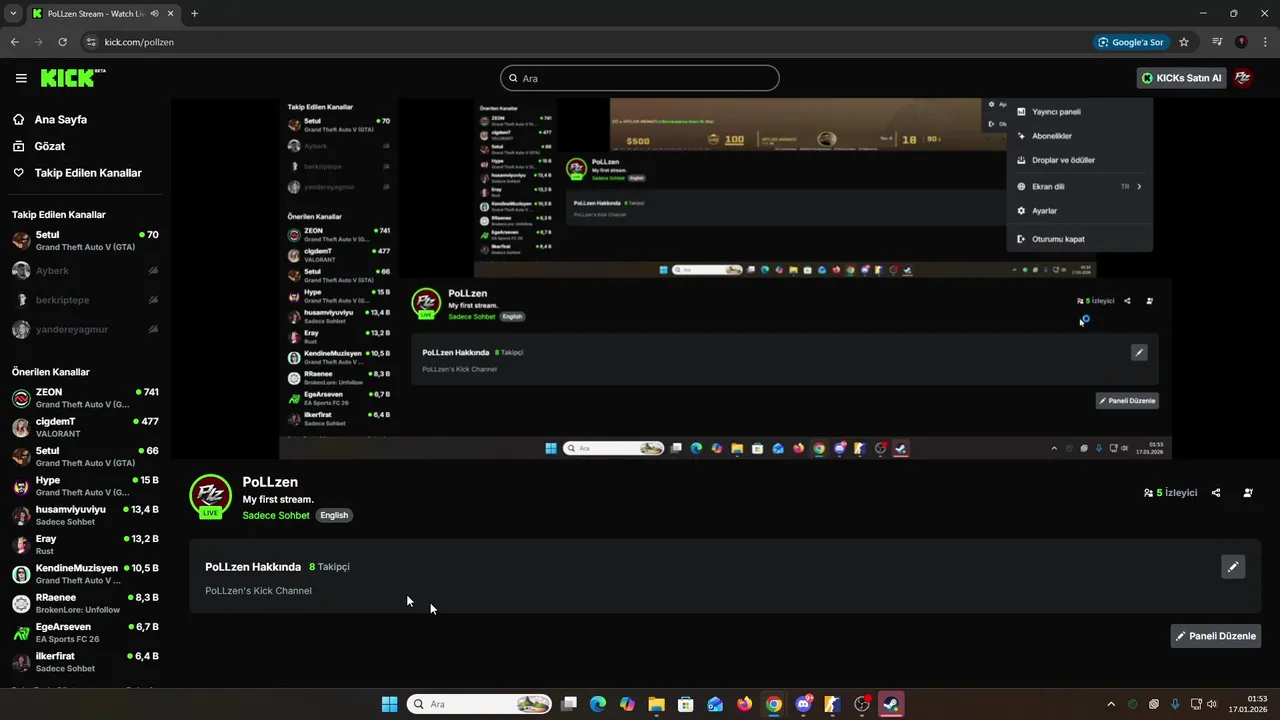The width and height of the screenshot is (1280, 720).
Task: Click KendineMuzisyen channel avatar
Action: click(21, 575)
